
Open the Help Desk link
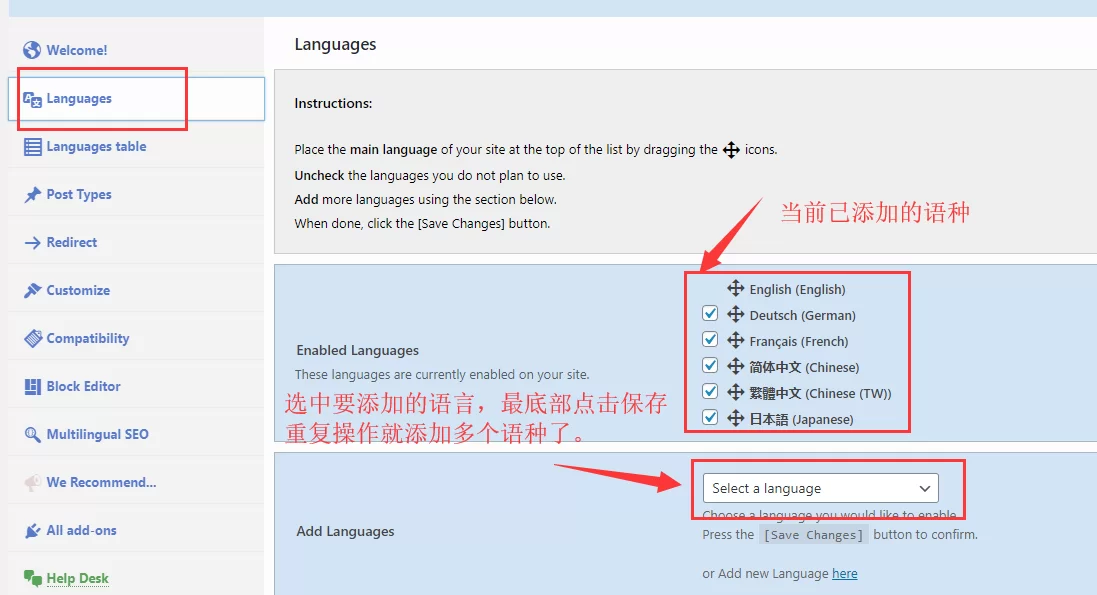(78, 578)
